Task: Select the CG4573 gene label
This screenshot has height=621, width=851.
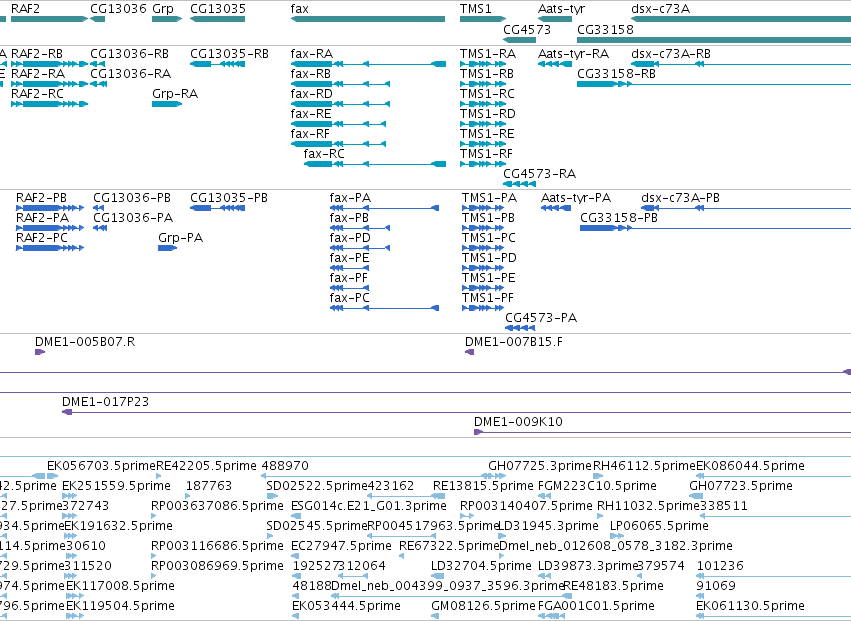Action: point(527,29)
